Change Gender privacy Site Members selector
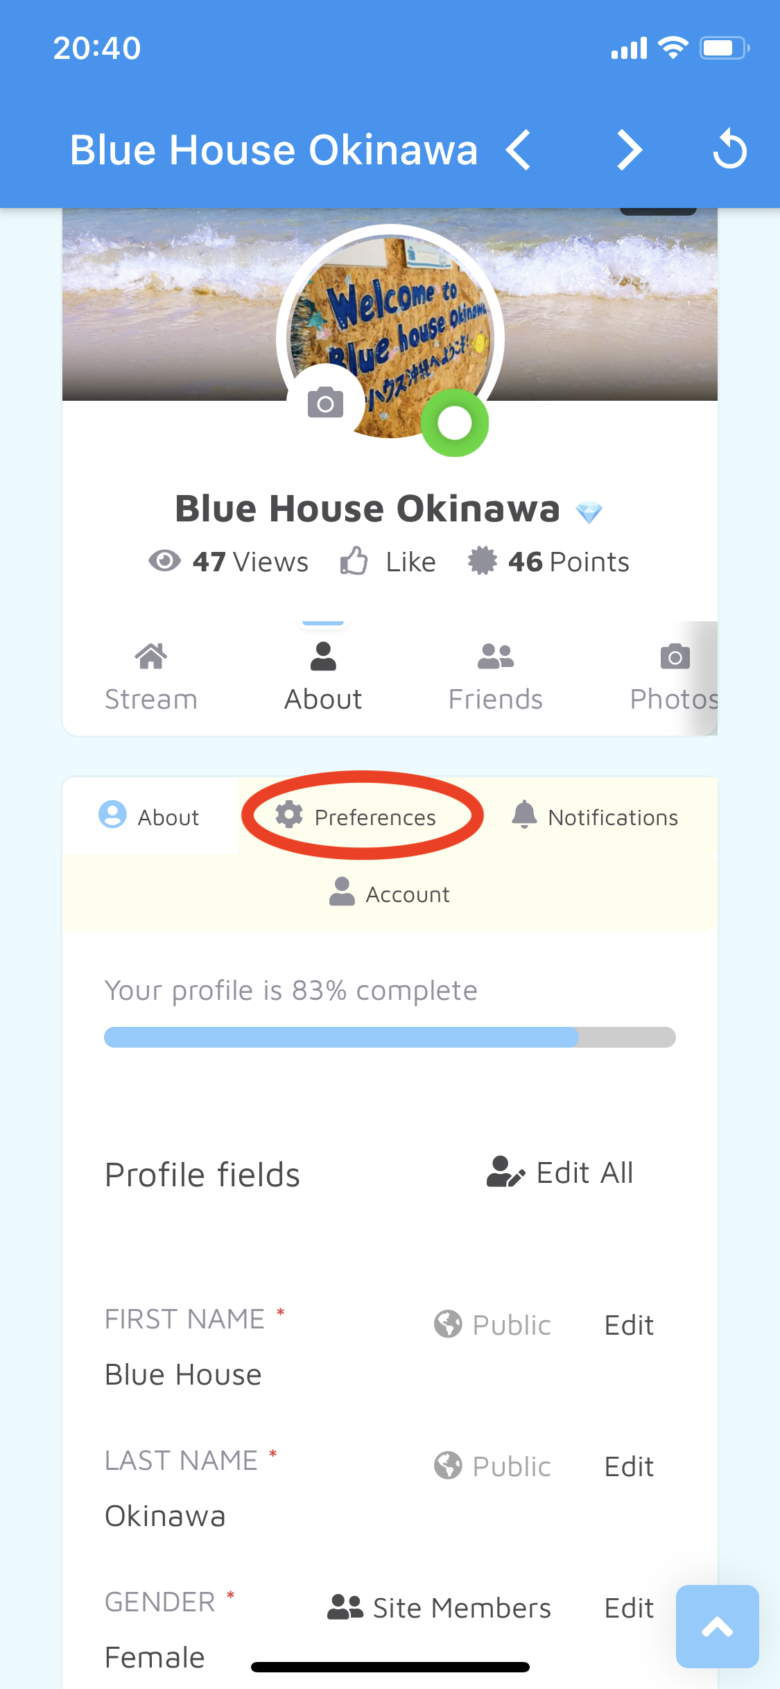780x1689 pixels. click(440, 1608)
